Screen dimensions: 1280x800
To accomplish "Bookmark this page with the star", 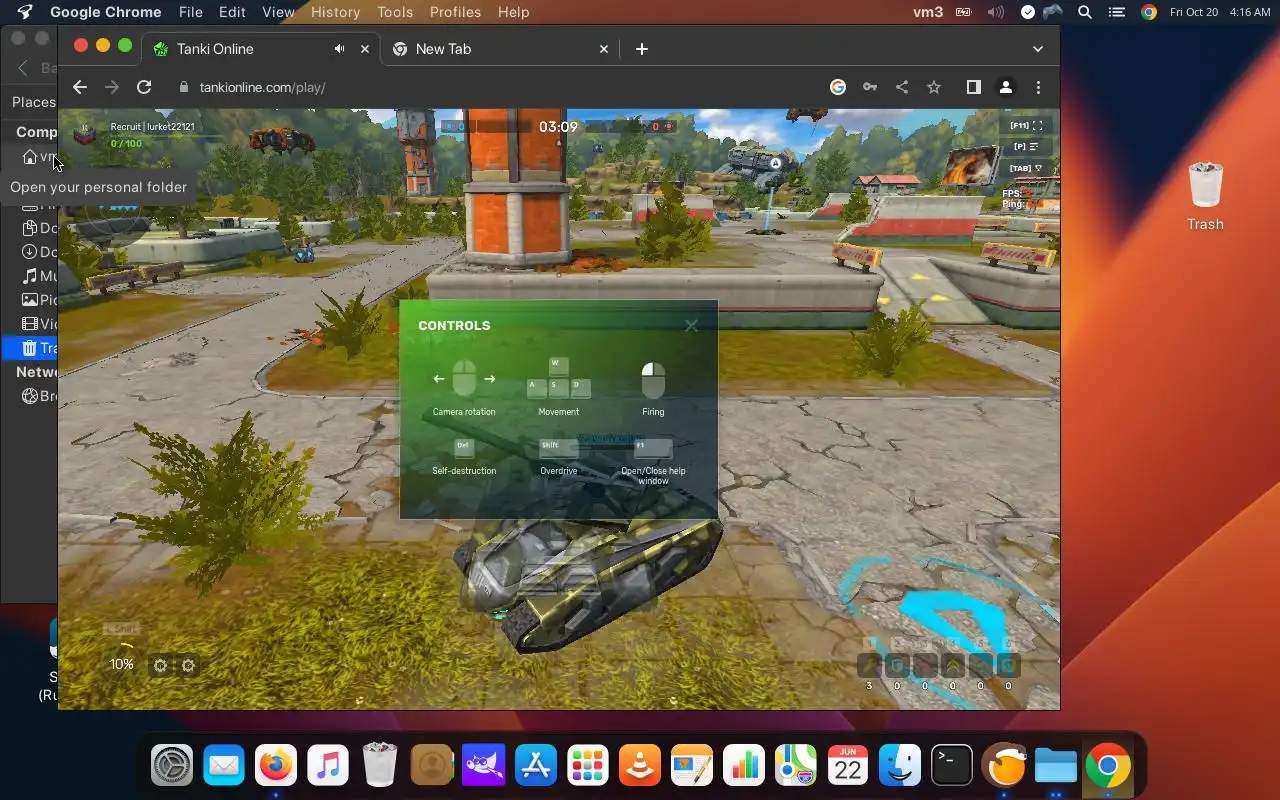I will 934,87.
